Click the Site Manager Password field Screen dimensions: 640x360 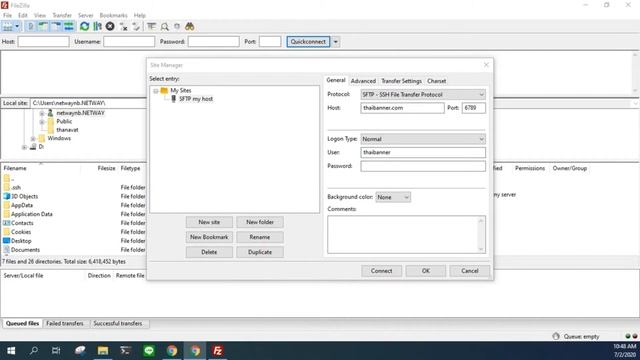click(423, 166)
